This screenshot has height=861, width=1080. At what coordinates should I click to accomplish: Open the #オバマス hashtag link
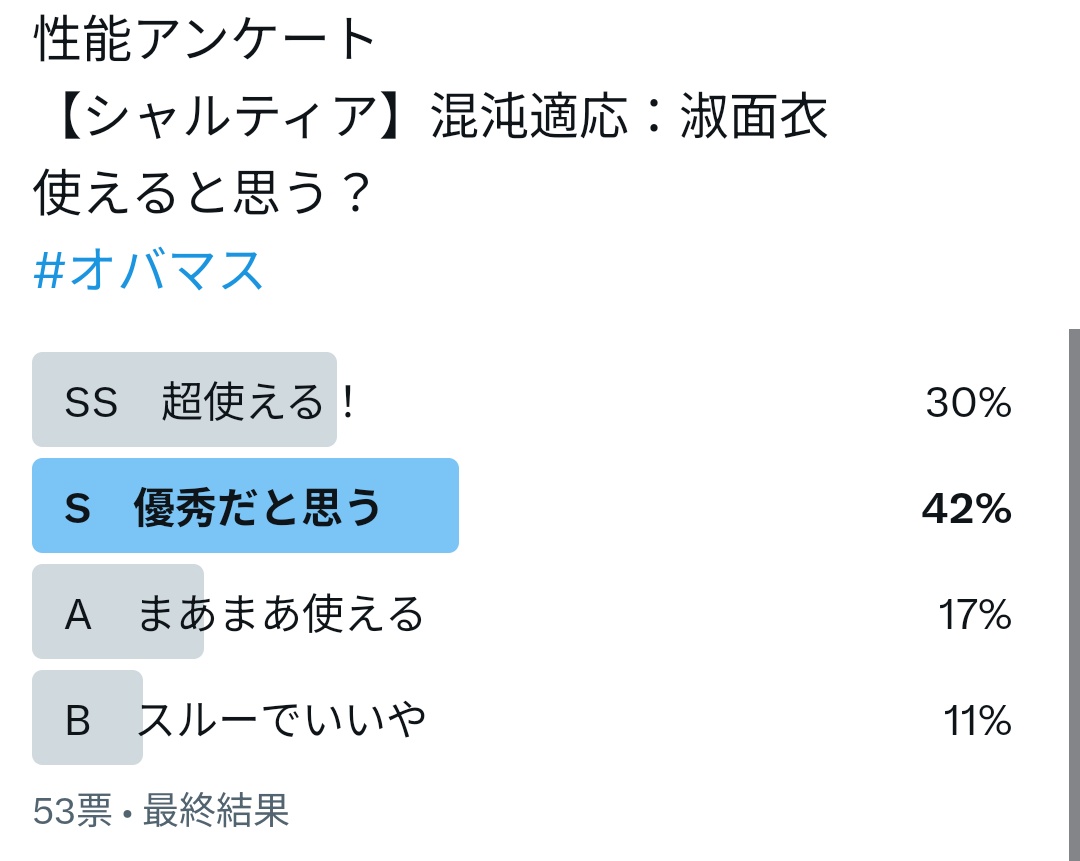point(149,271)
